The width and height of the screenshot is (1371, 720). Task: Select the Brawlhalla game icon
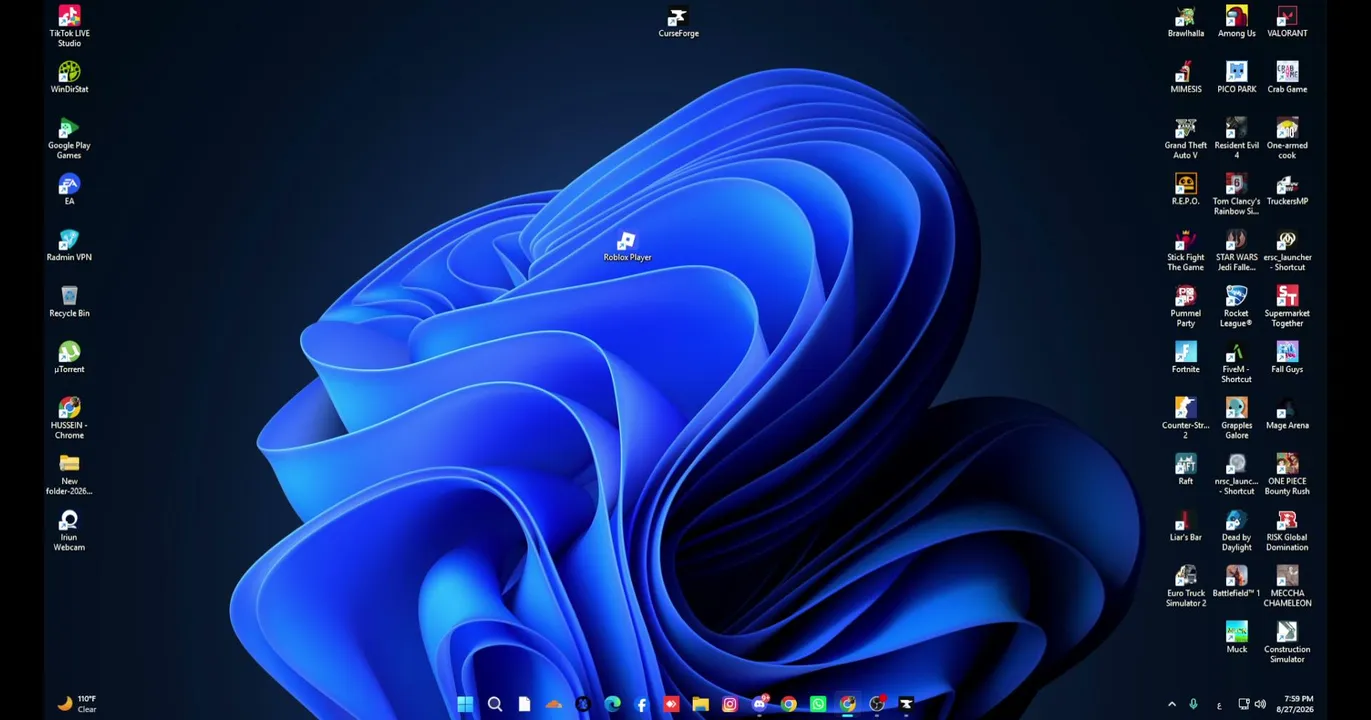point(1185,22)
